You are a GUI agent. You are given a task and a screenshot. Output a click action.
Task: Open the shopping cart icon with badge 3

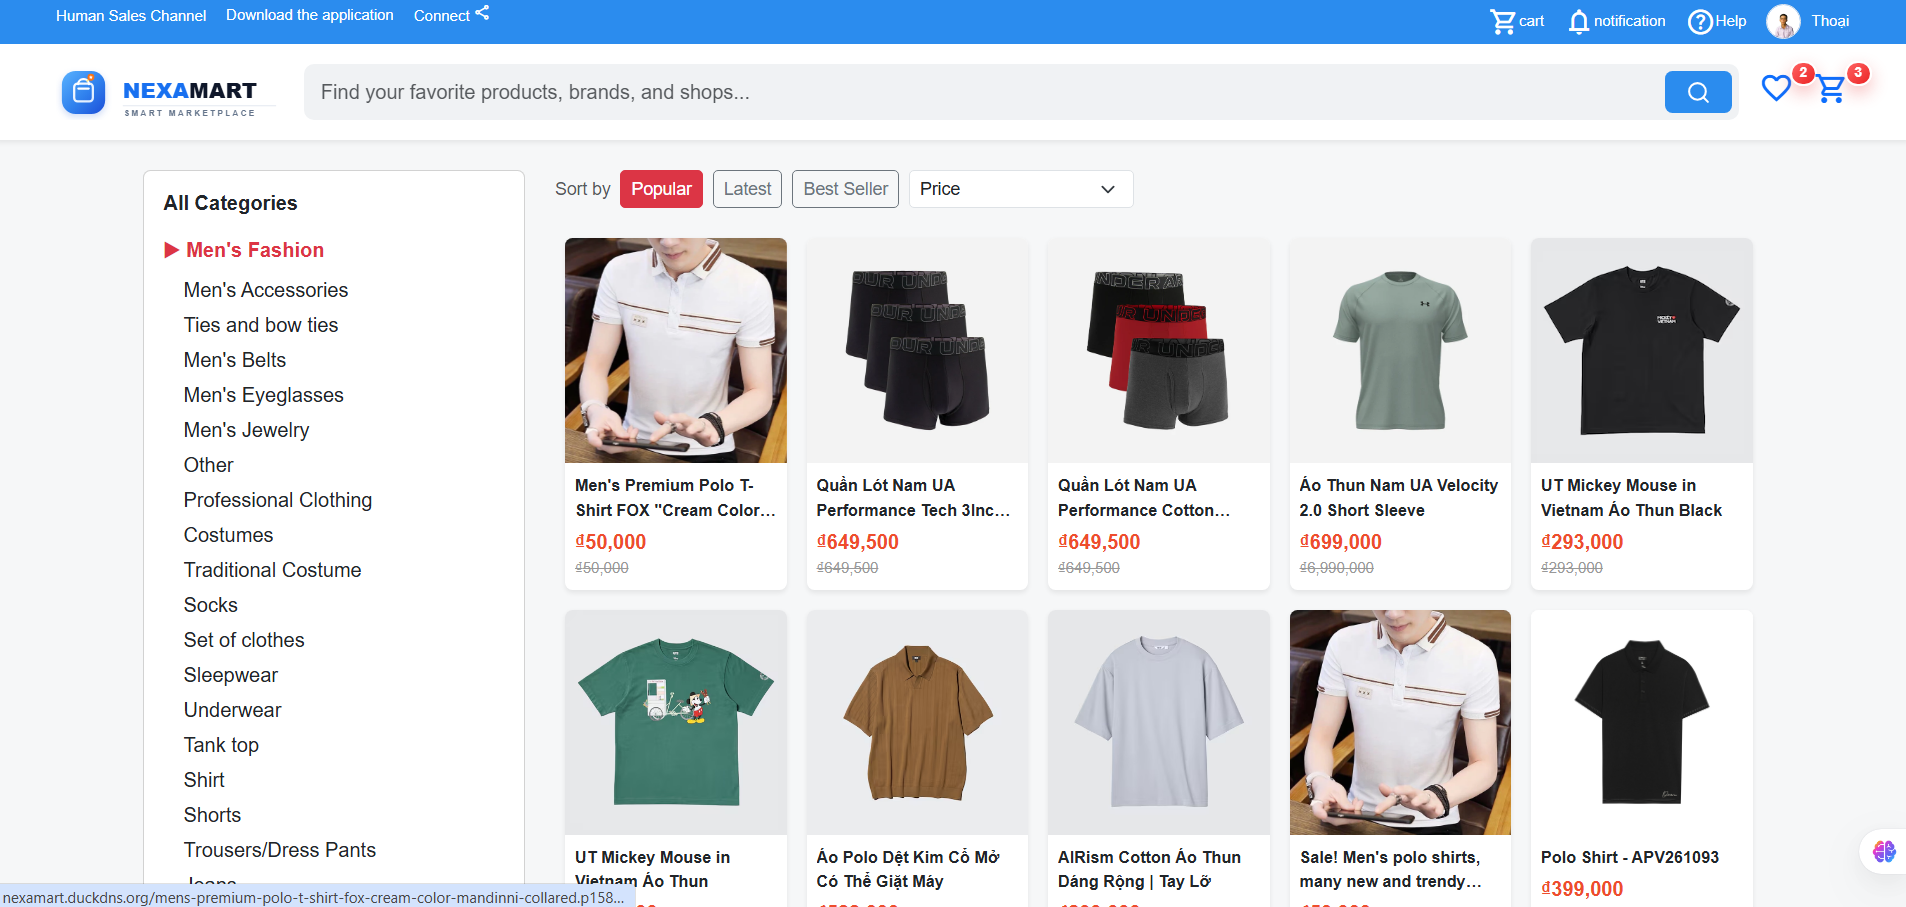point(1831,89)
